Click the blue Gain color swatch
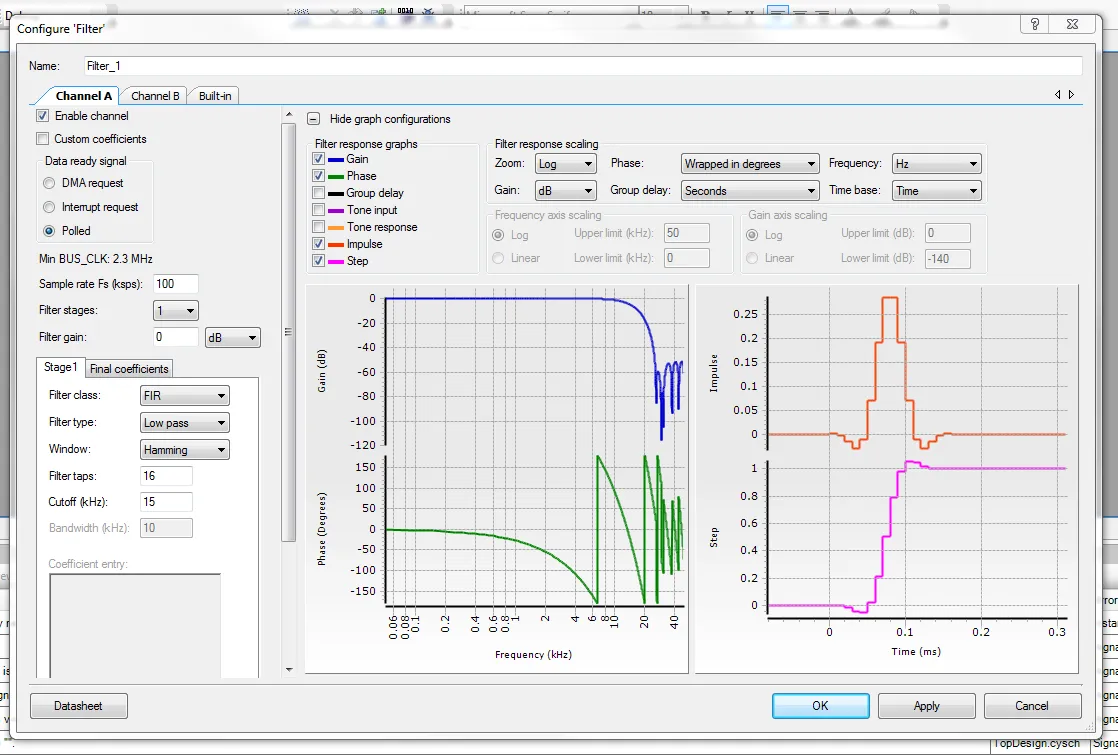Screen dimensions: 1118x755 click(336, 159)
